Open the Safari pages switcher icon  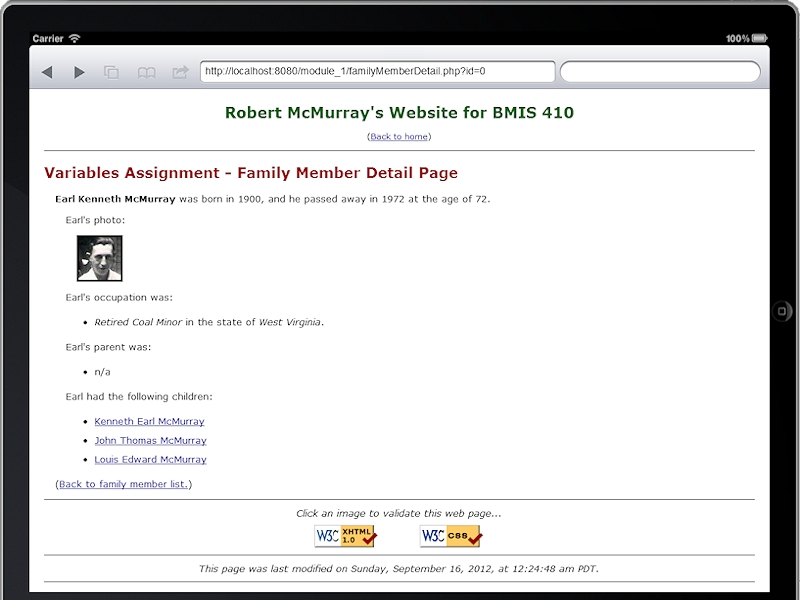click(x=112, y=72)
